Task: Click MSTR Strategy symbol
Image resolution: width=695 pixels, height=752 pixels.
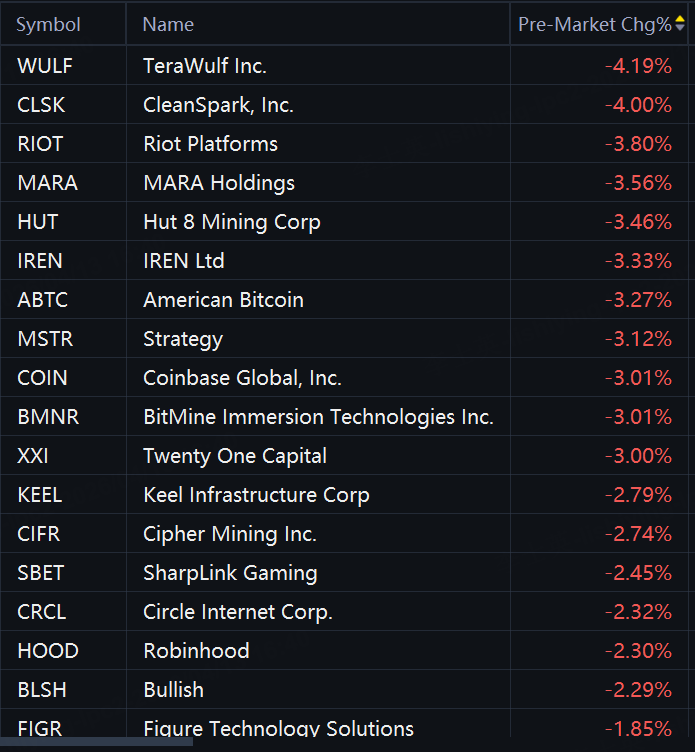Action: [x=45, y=339]
